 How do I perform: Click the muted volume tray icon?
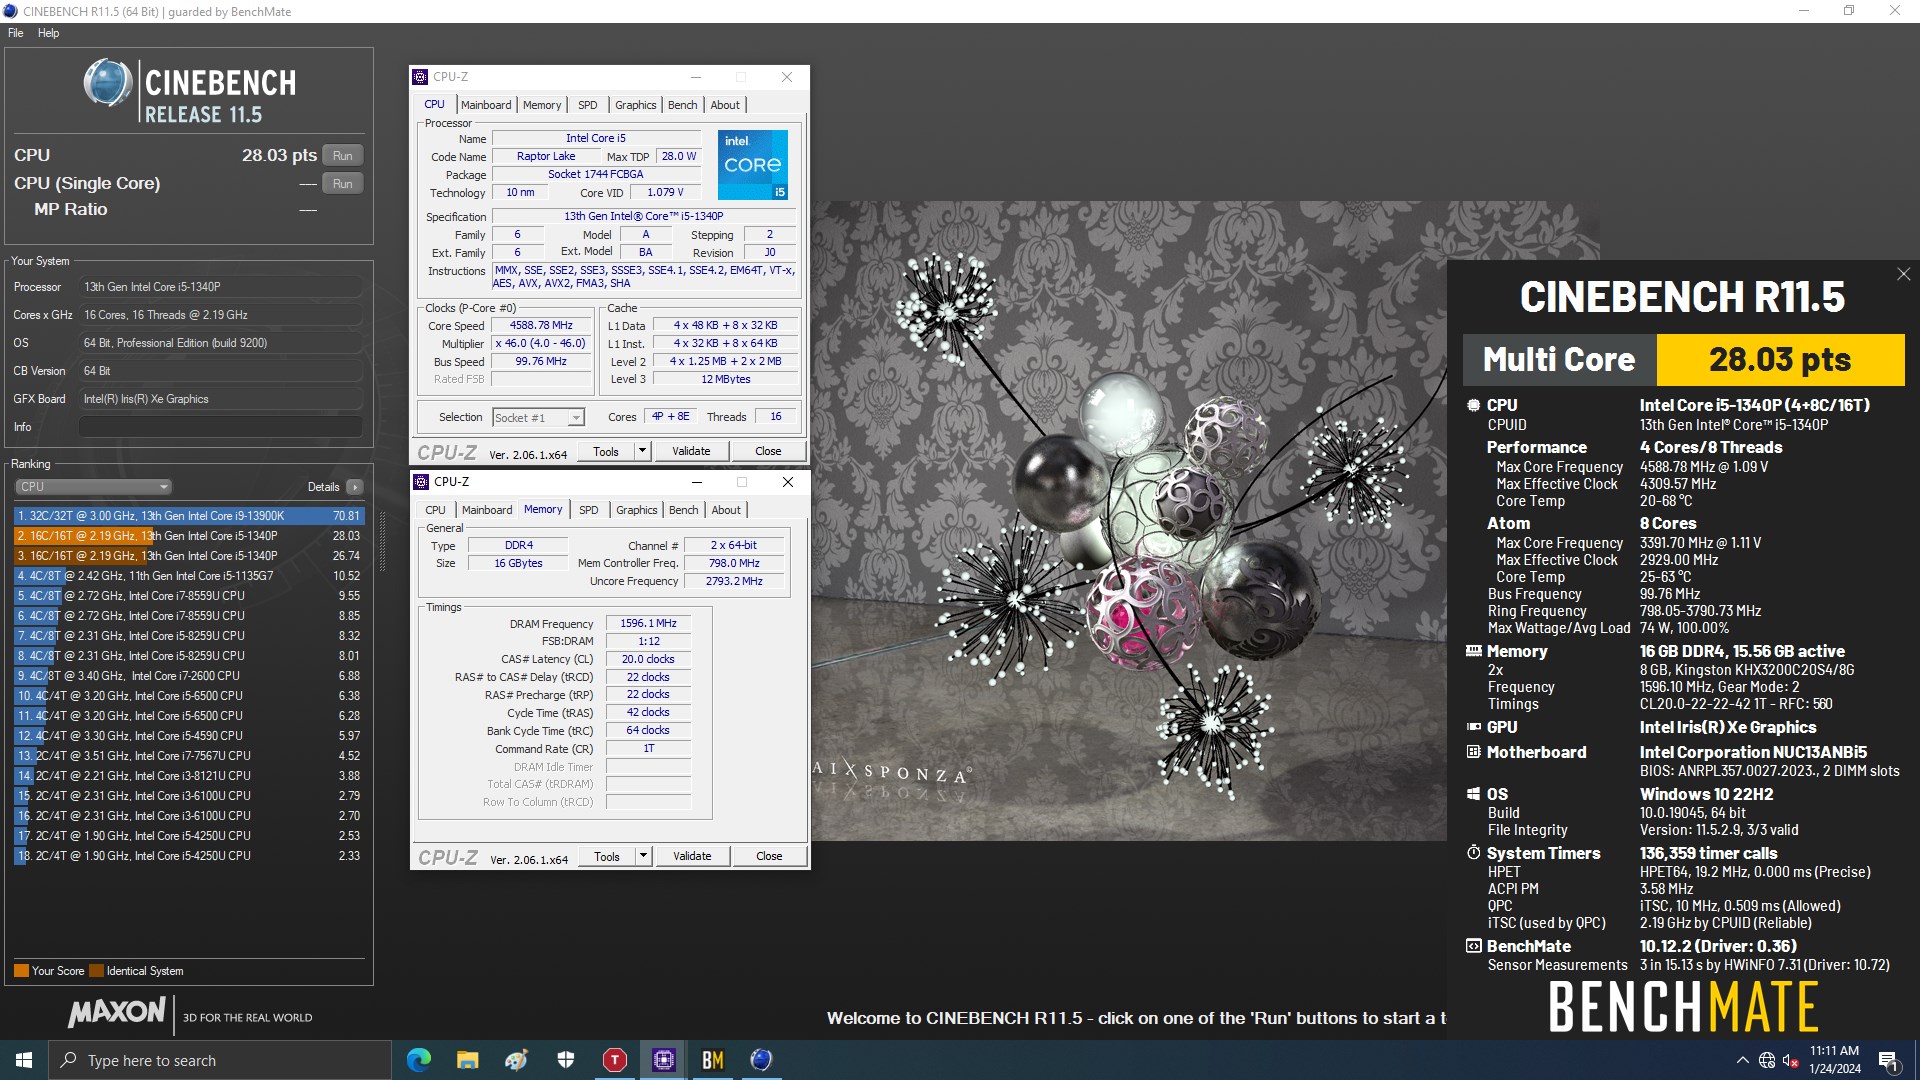1790,1060
